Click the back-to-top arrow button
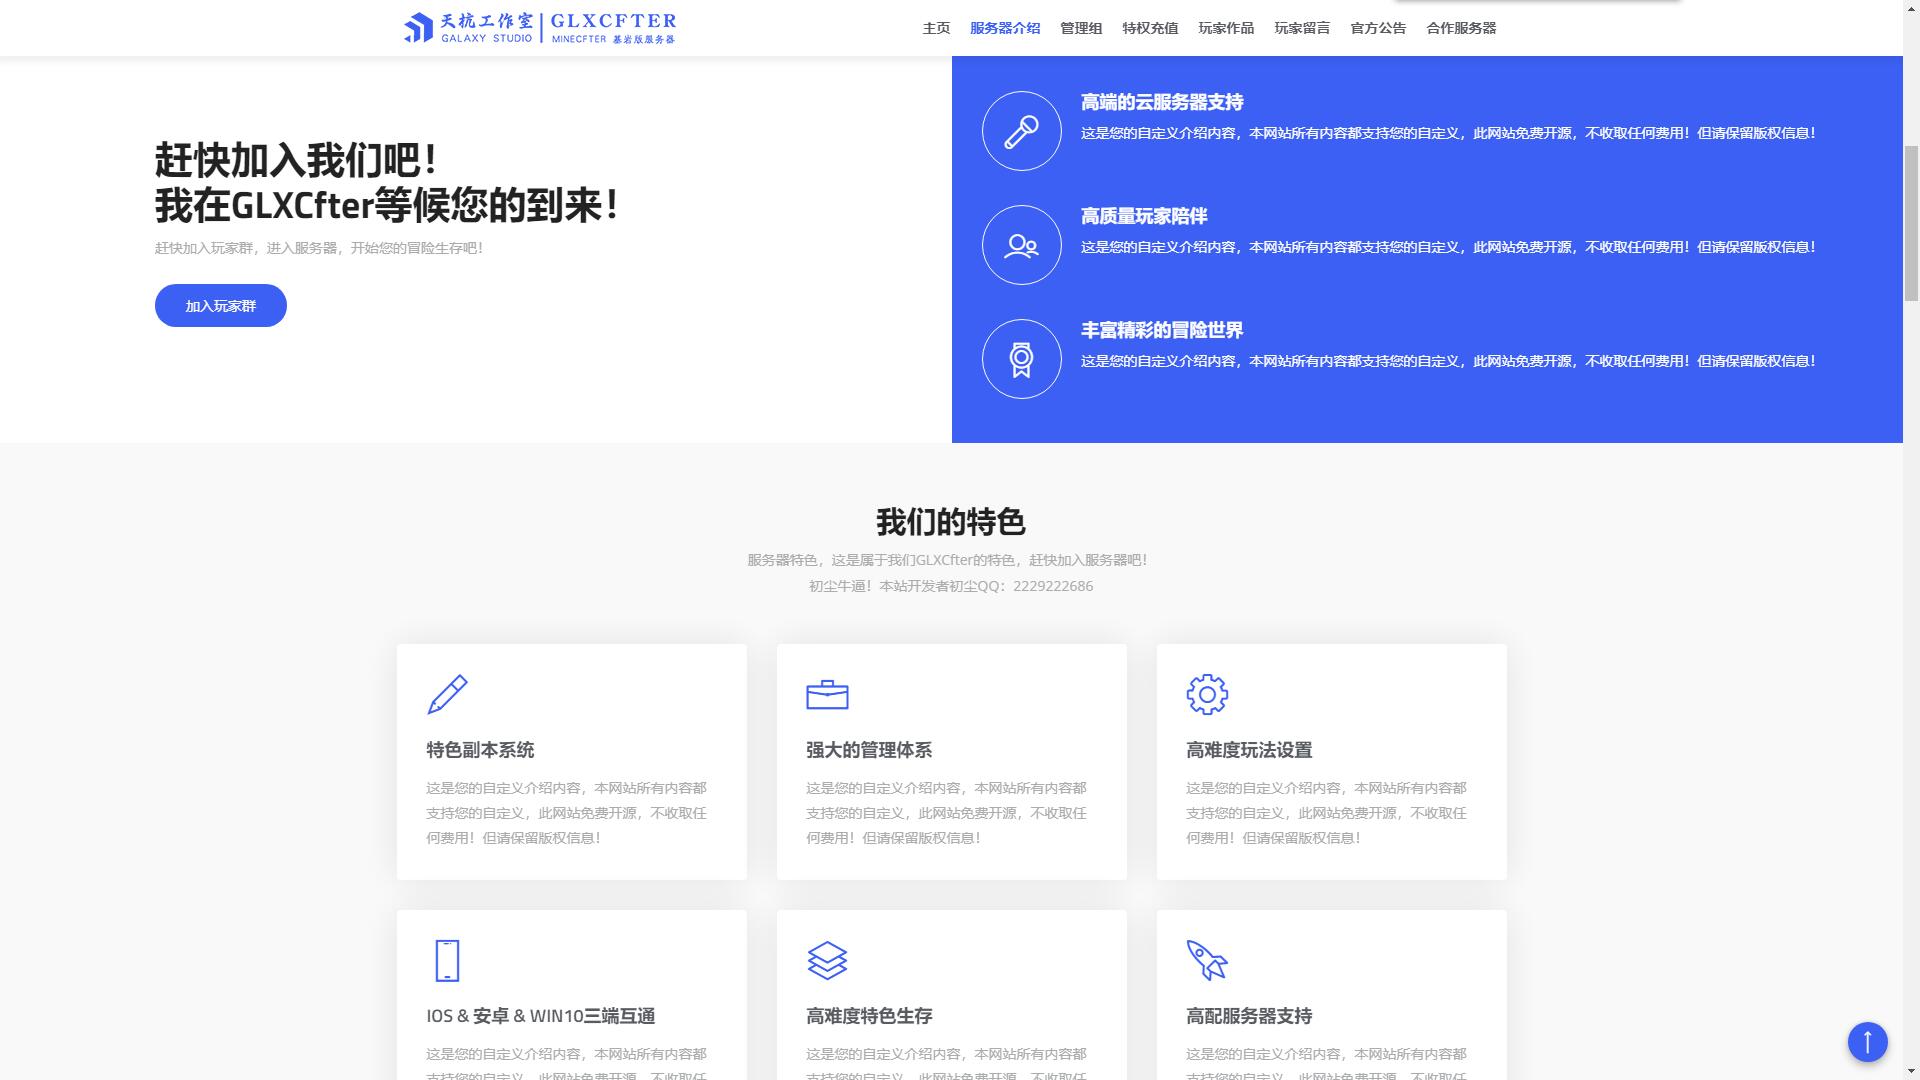Screen dimensions: 1920x1080 click(1866, 1041)
